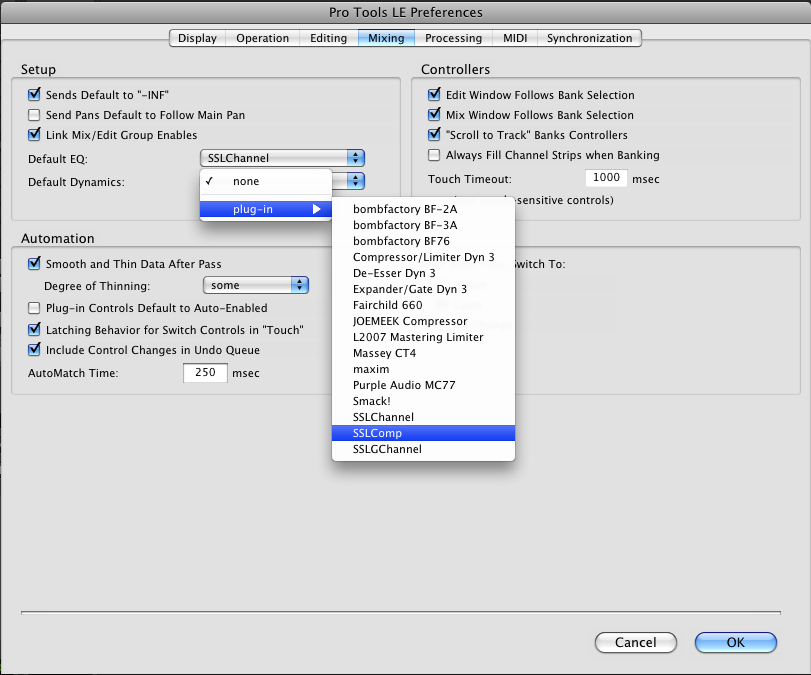Open the Default EQ dropdown showing SSLChannel

(x=282, y=158)
